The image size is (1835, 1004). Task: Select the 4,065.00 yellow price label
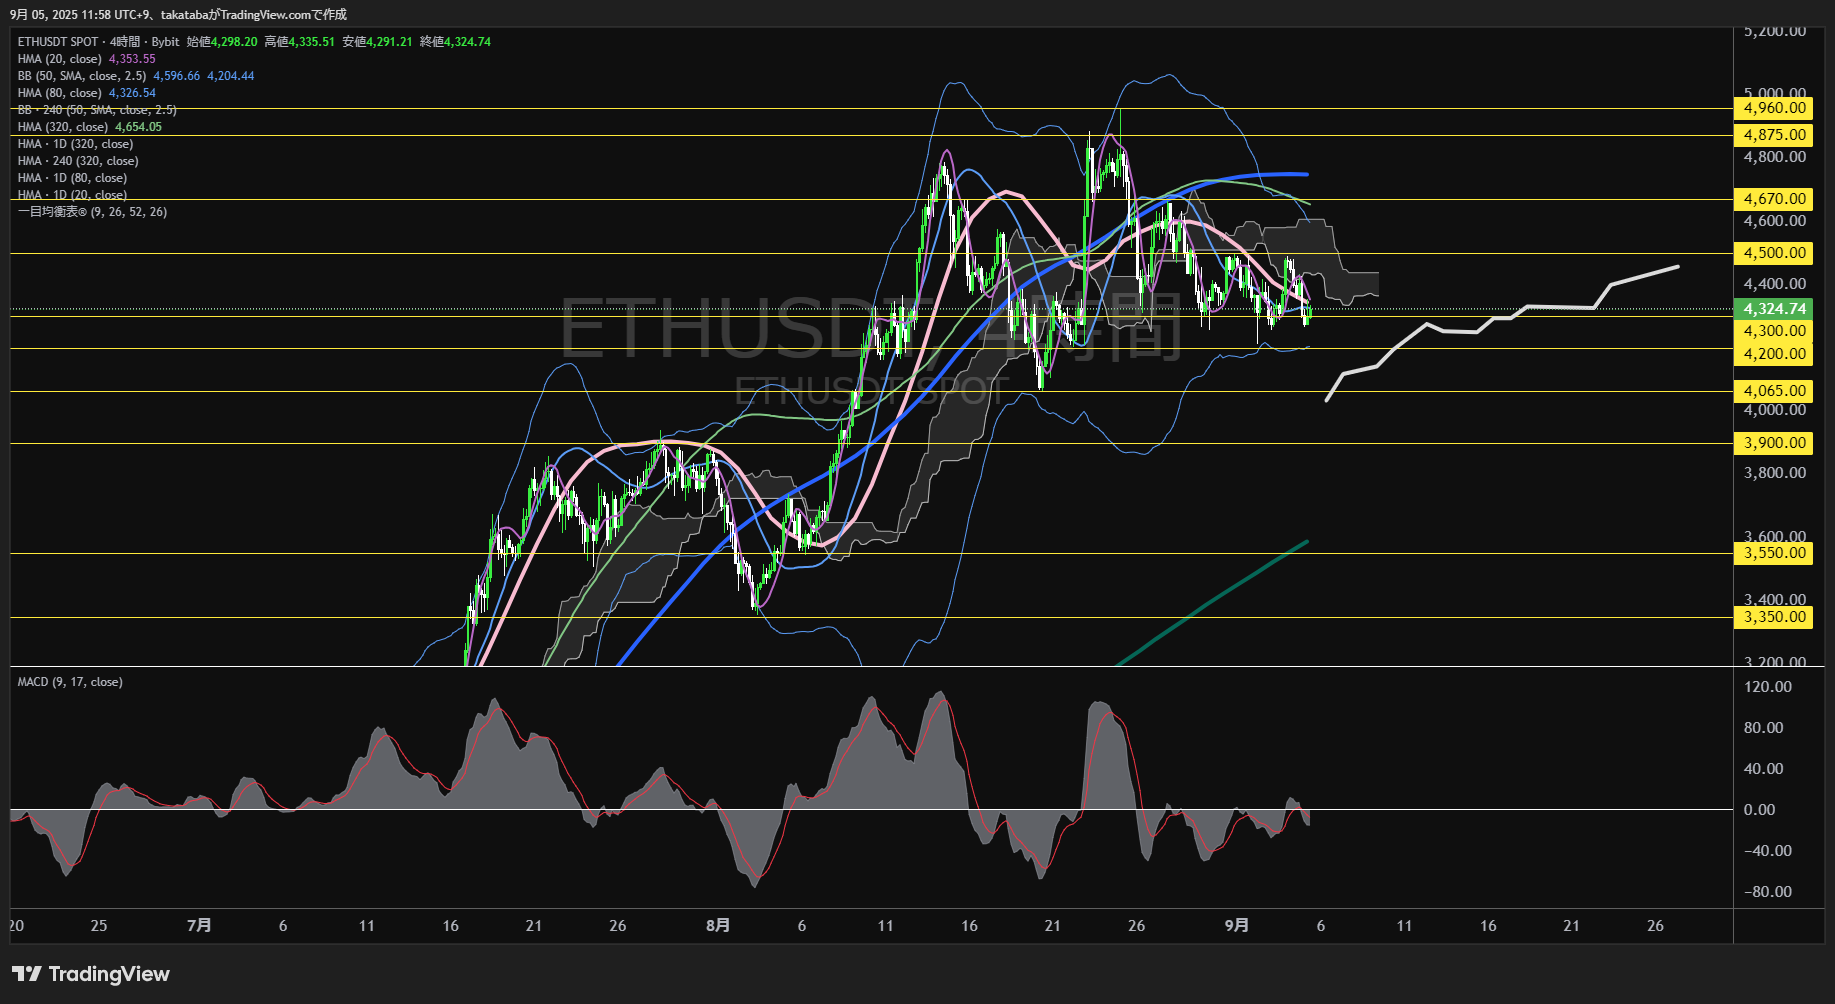coord(1774,391)
